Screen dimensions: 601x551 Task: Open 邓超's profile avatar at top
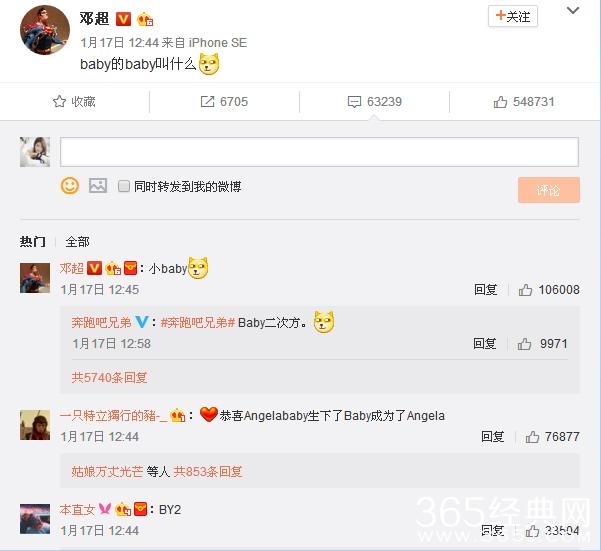(x=45, y=30)
